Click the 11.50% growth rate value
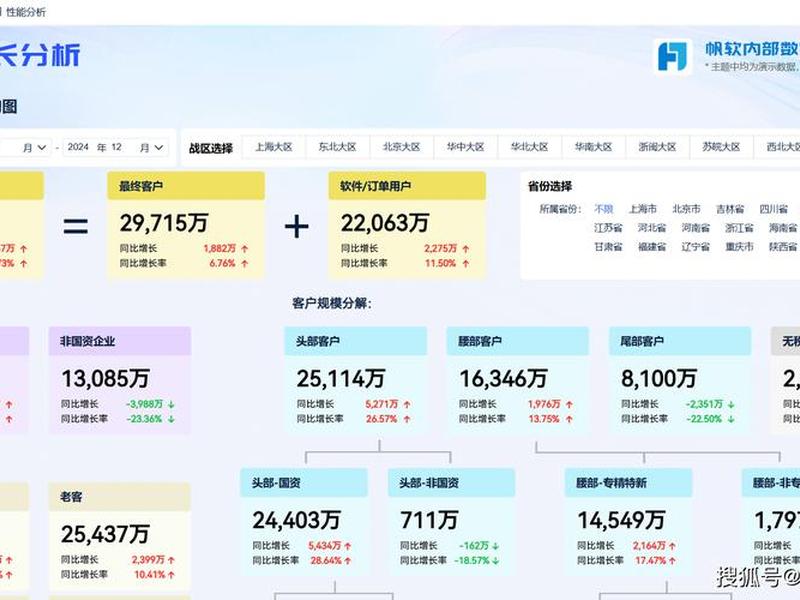Image resolution: width=800 pixels, height=600 pixels. point(440,263)
